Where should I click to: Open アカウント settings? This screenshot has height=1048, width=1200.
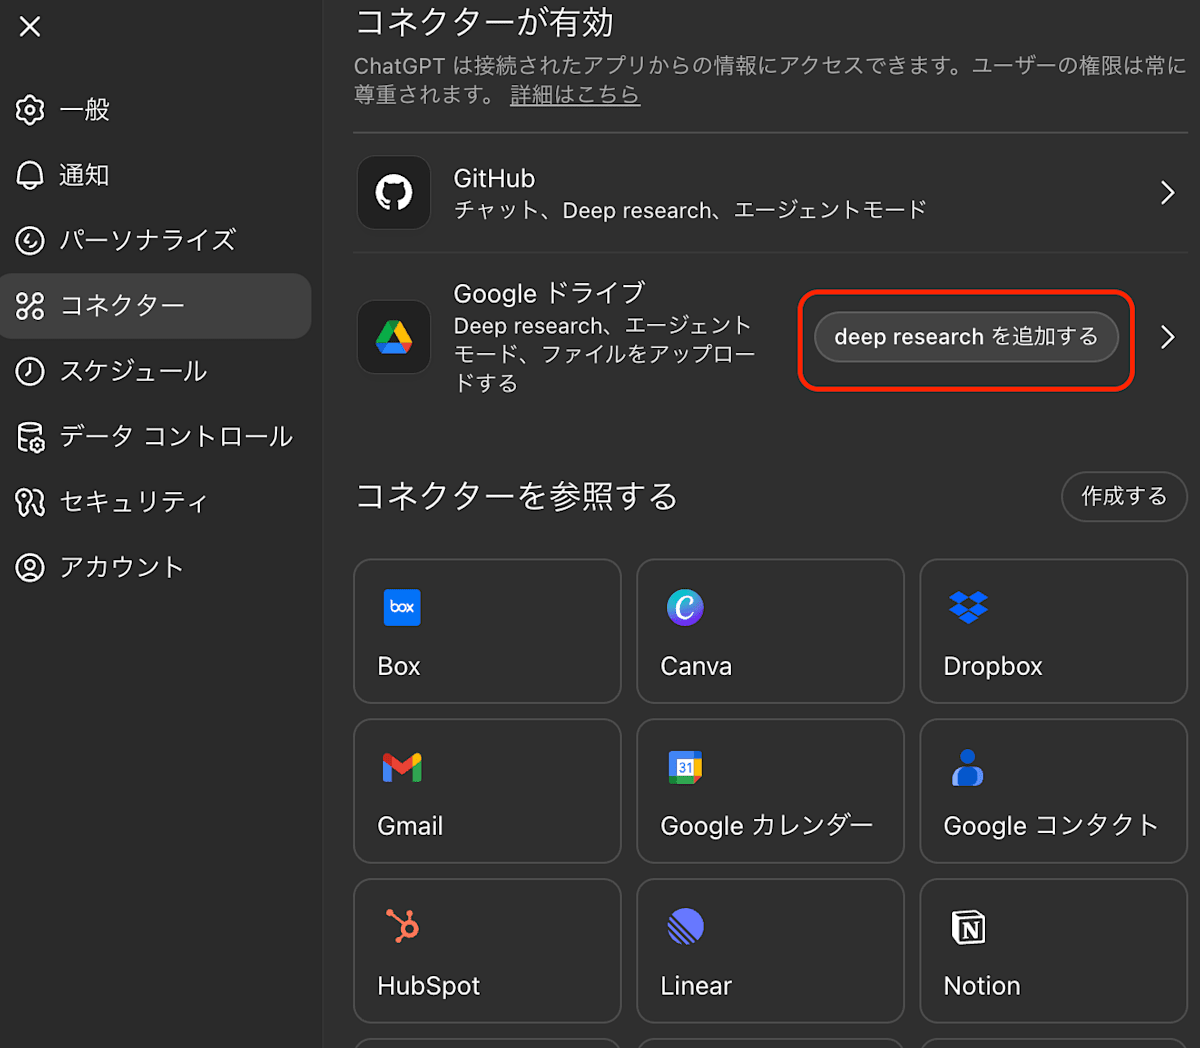155,568
